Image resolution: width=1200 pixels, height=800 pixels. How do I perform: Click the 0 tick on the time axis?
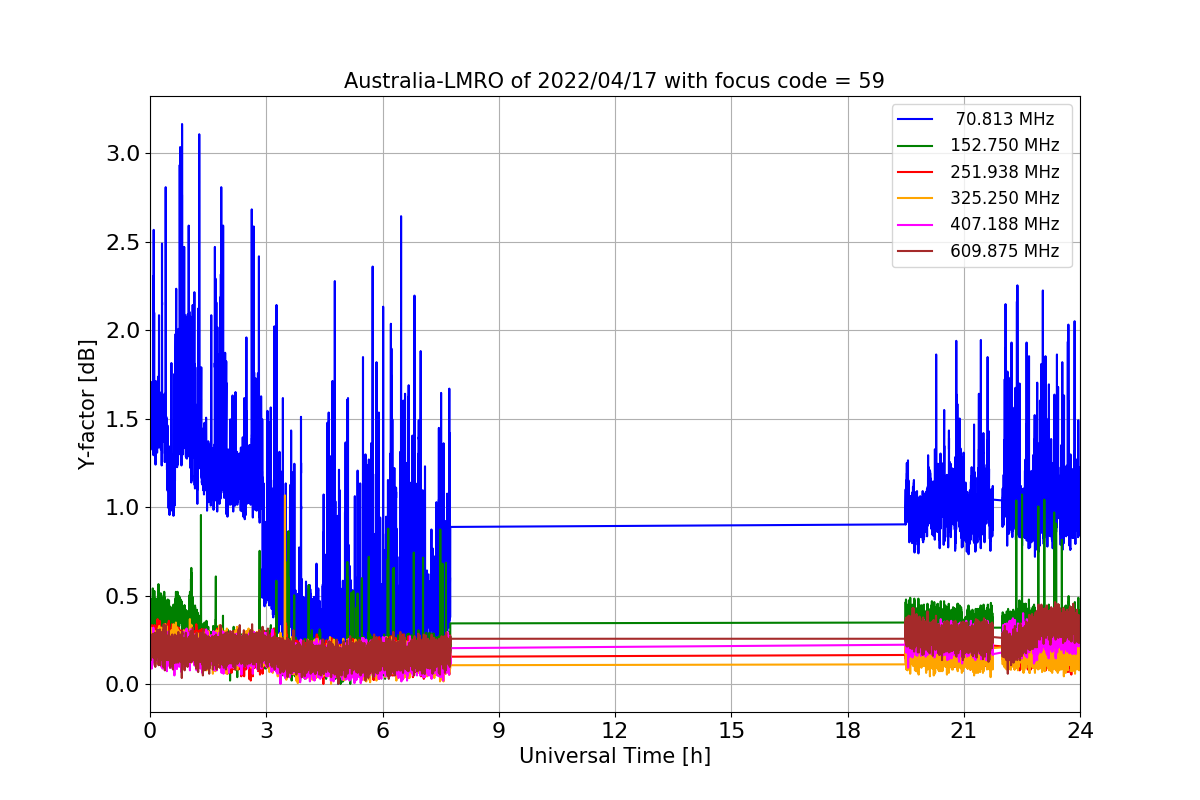[x=150, y=730]
